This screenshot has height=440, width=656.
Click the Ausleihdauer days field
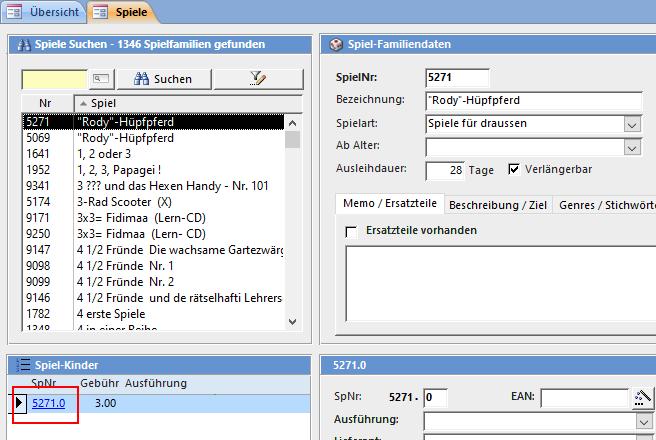[445, 170]
